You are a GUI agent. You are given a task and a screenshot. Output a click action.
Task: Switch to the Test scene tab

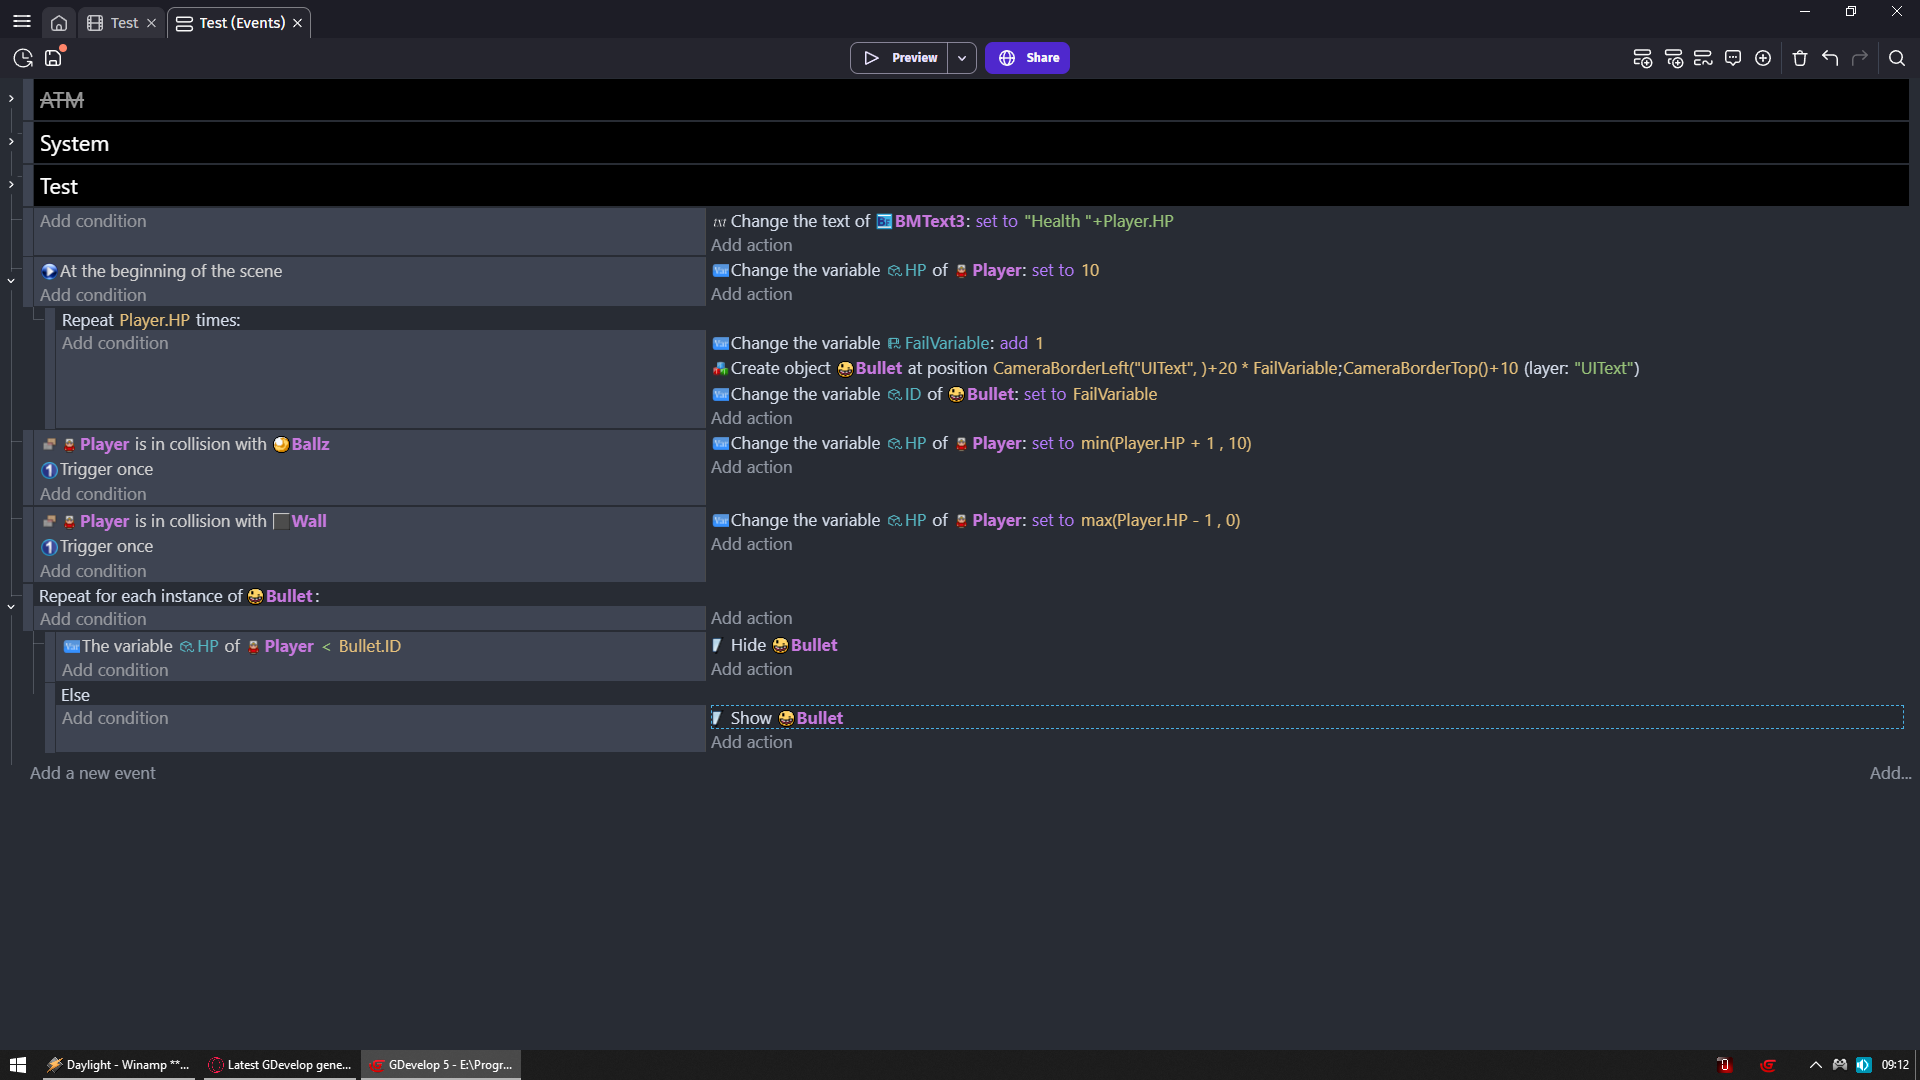(123, 23)
